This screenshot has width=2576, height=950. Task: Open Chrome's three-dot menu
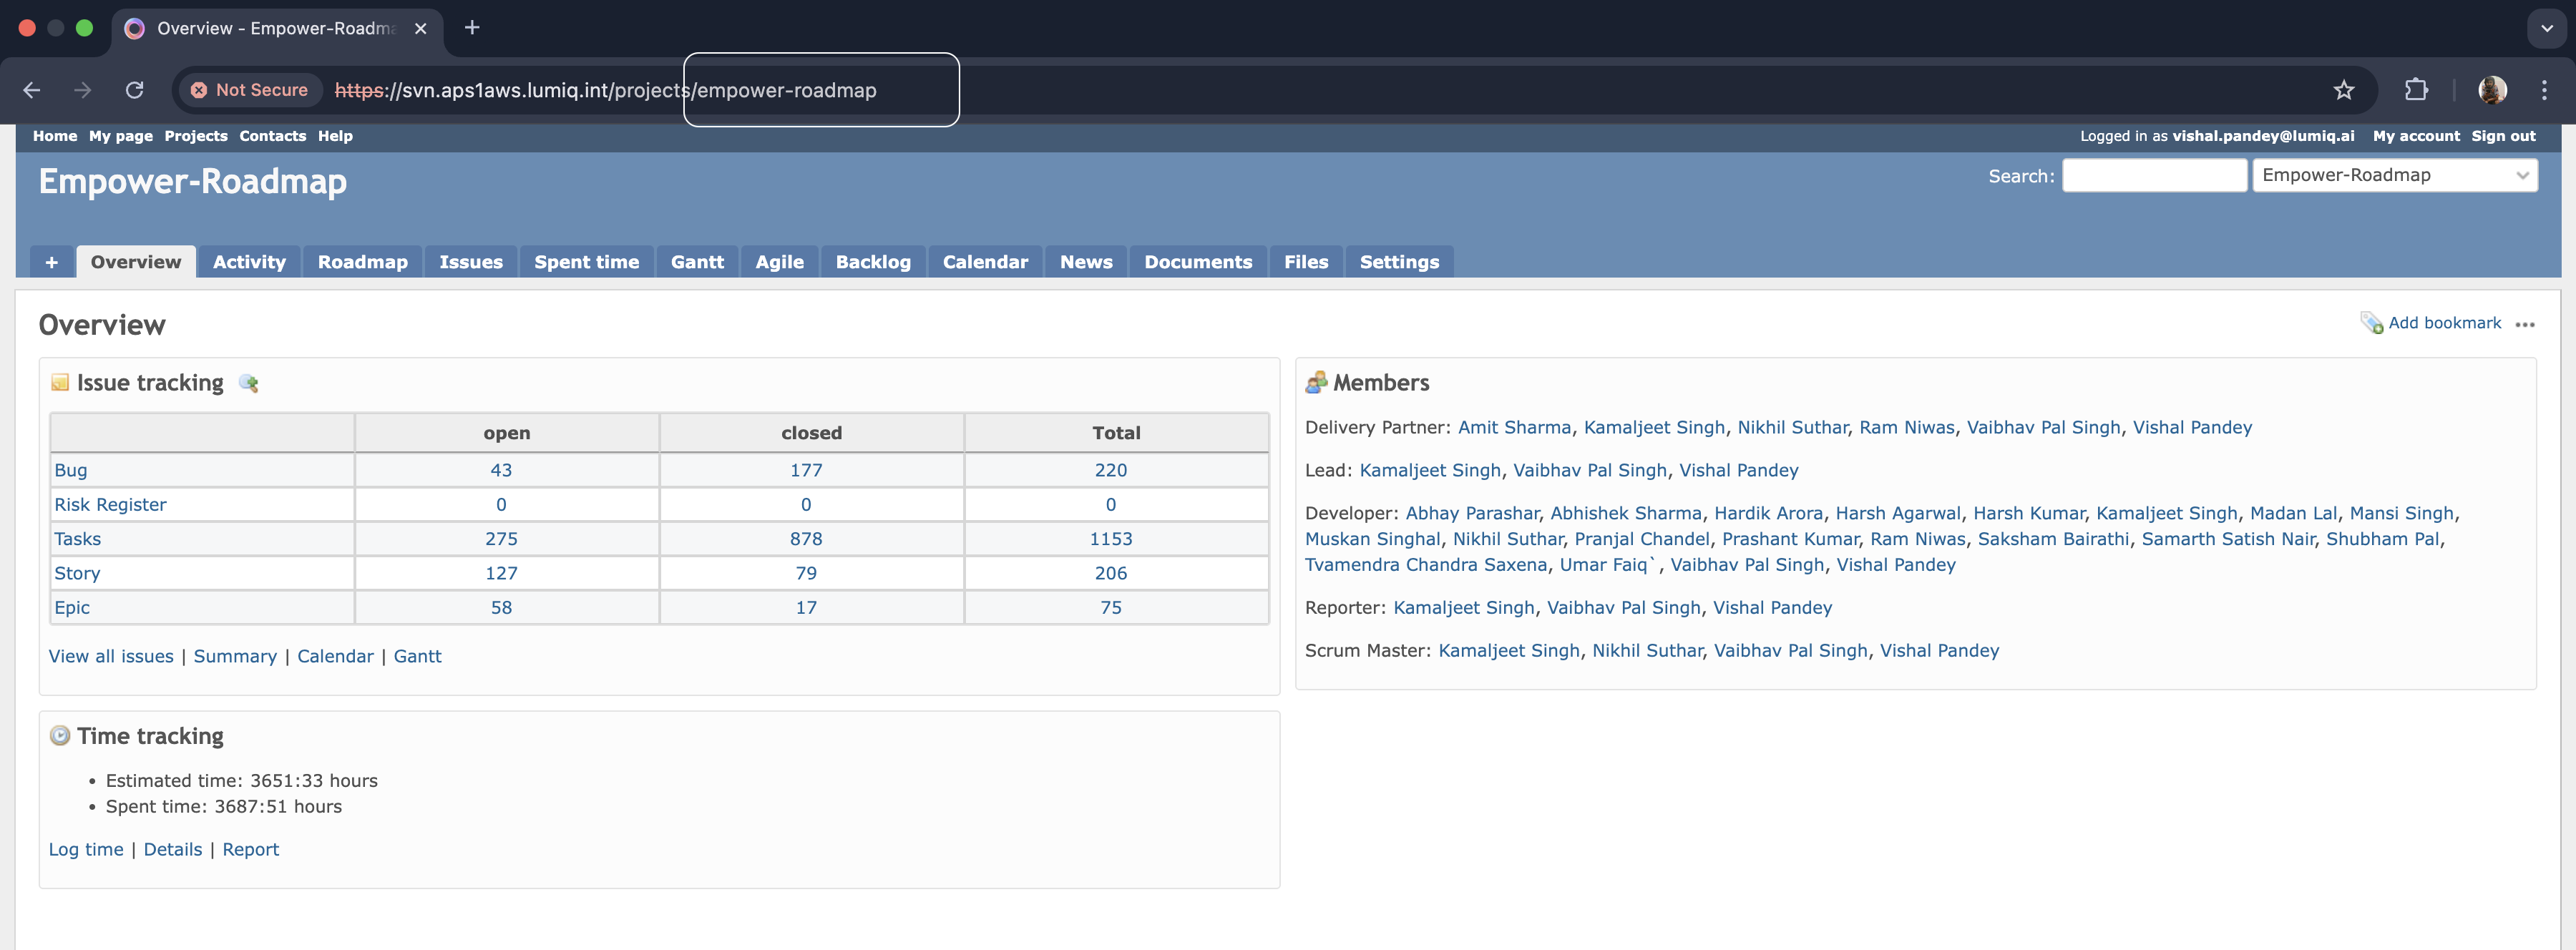click(2544, 90)
